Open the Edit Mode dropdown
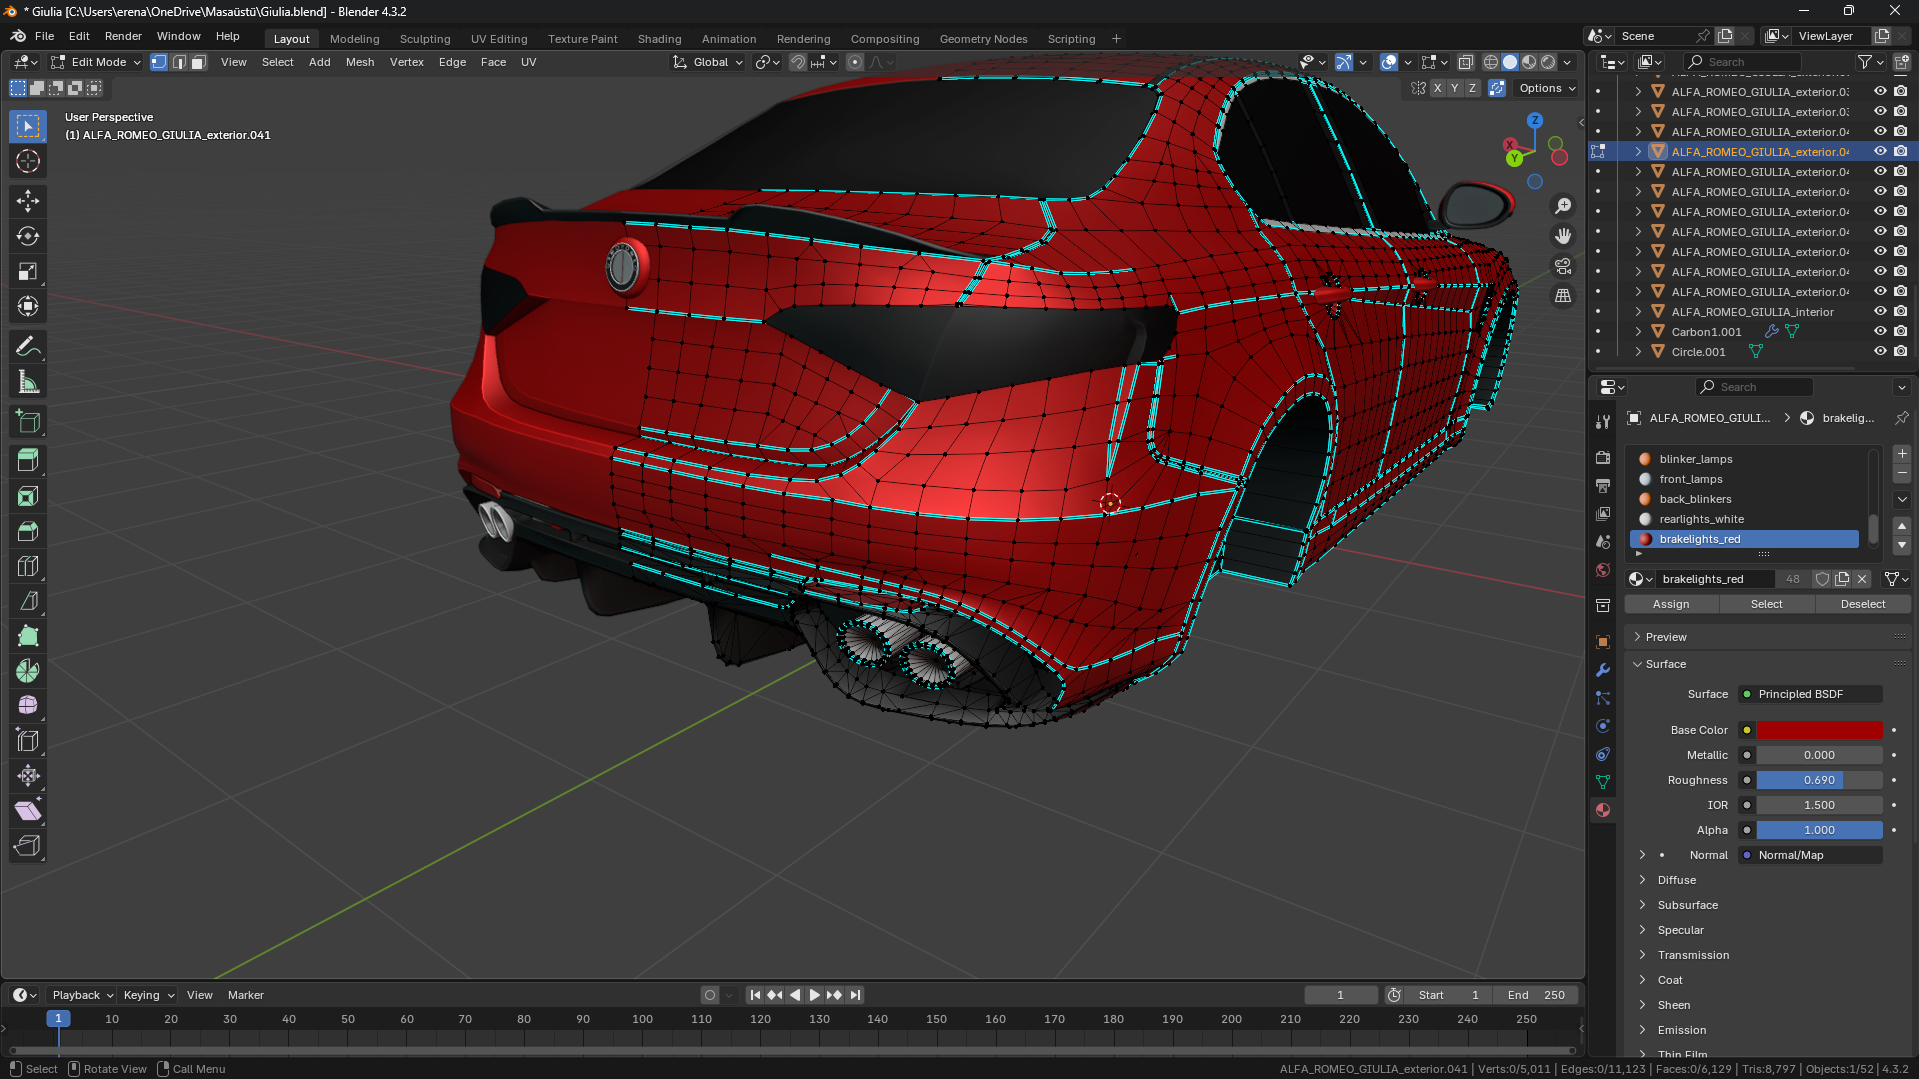 point(96,62)
